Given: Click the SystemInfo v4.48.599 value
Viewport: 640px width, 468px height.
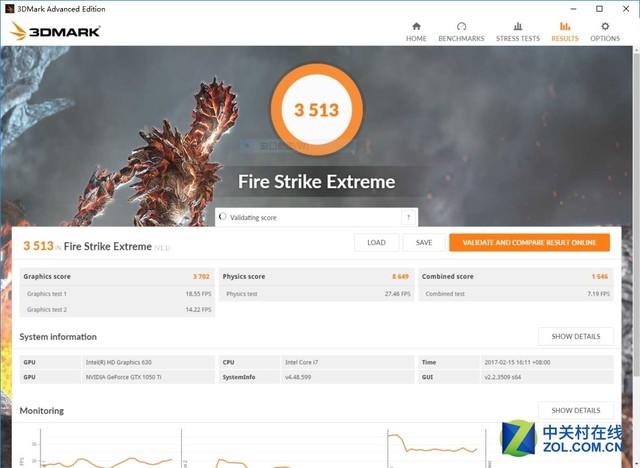Looking at the screenshot, I should [298, 377].
